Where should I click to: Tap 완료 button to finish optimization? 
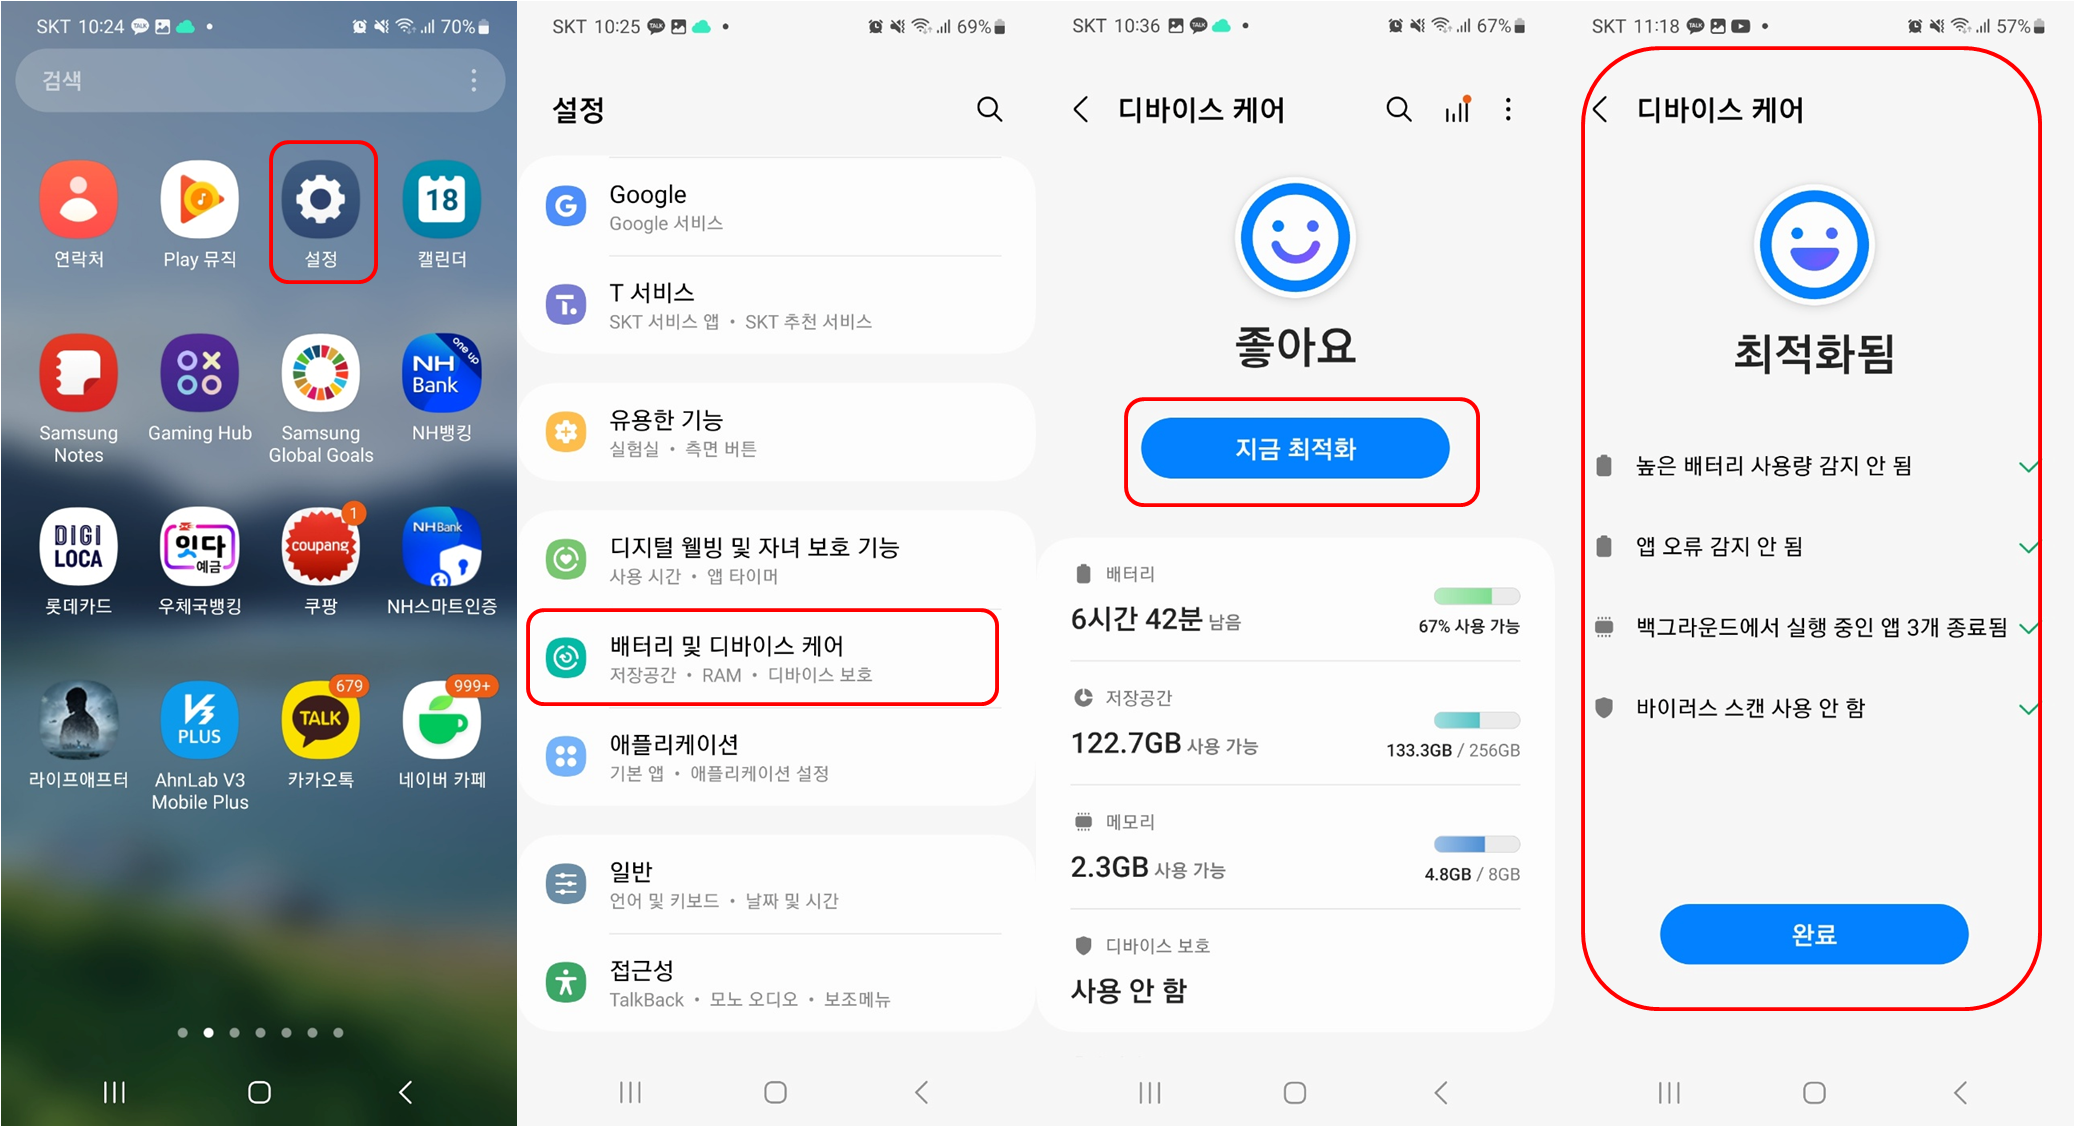[x=1815, y=933]
